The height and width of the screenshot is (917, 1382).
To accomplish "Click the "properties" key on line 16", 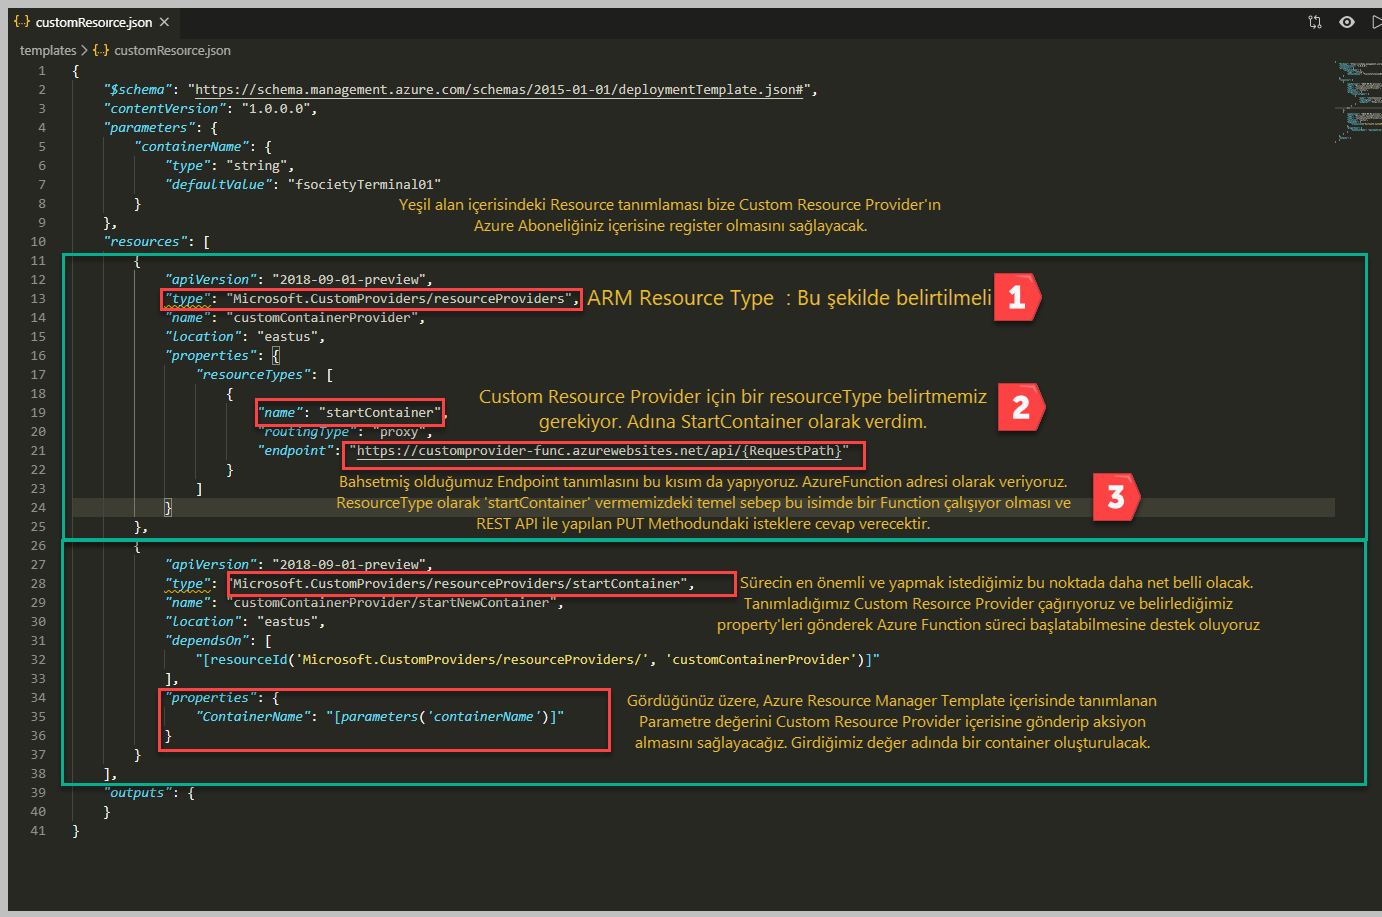I will (211, 355).
